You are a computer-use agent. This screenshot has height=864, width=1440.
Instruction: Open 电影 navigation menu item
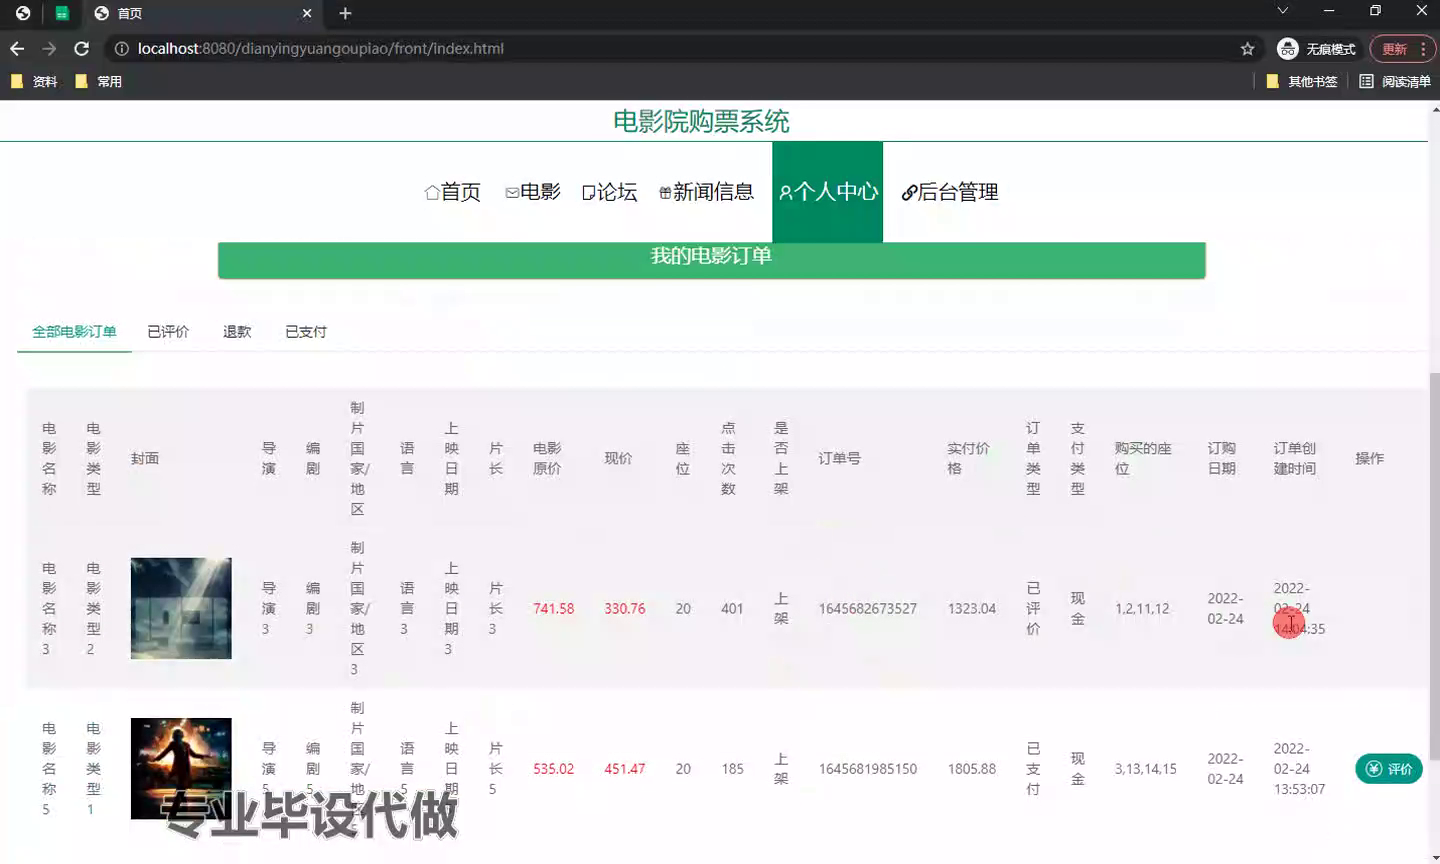pos(533,192)
